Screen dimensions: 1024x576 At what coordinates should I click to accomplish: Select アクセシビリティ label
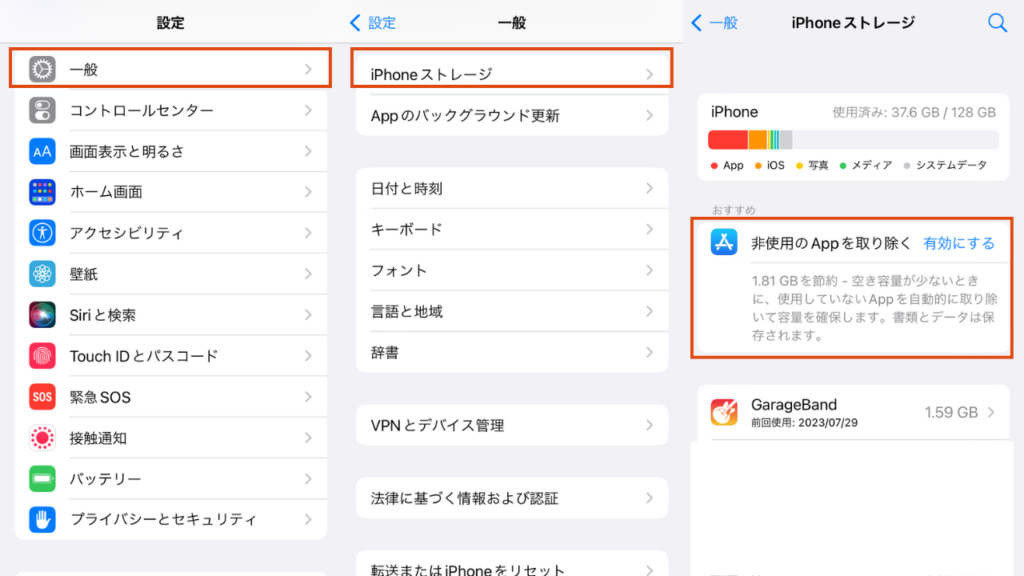coord(127,233)
